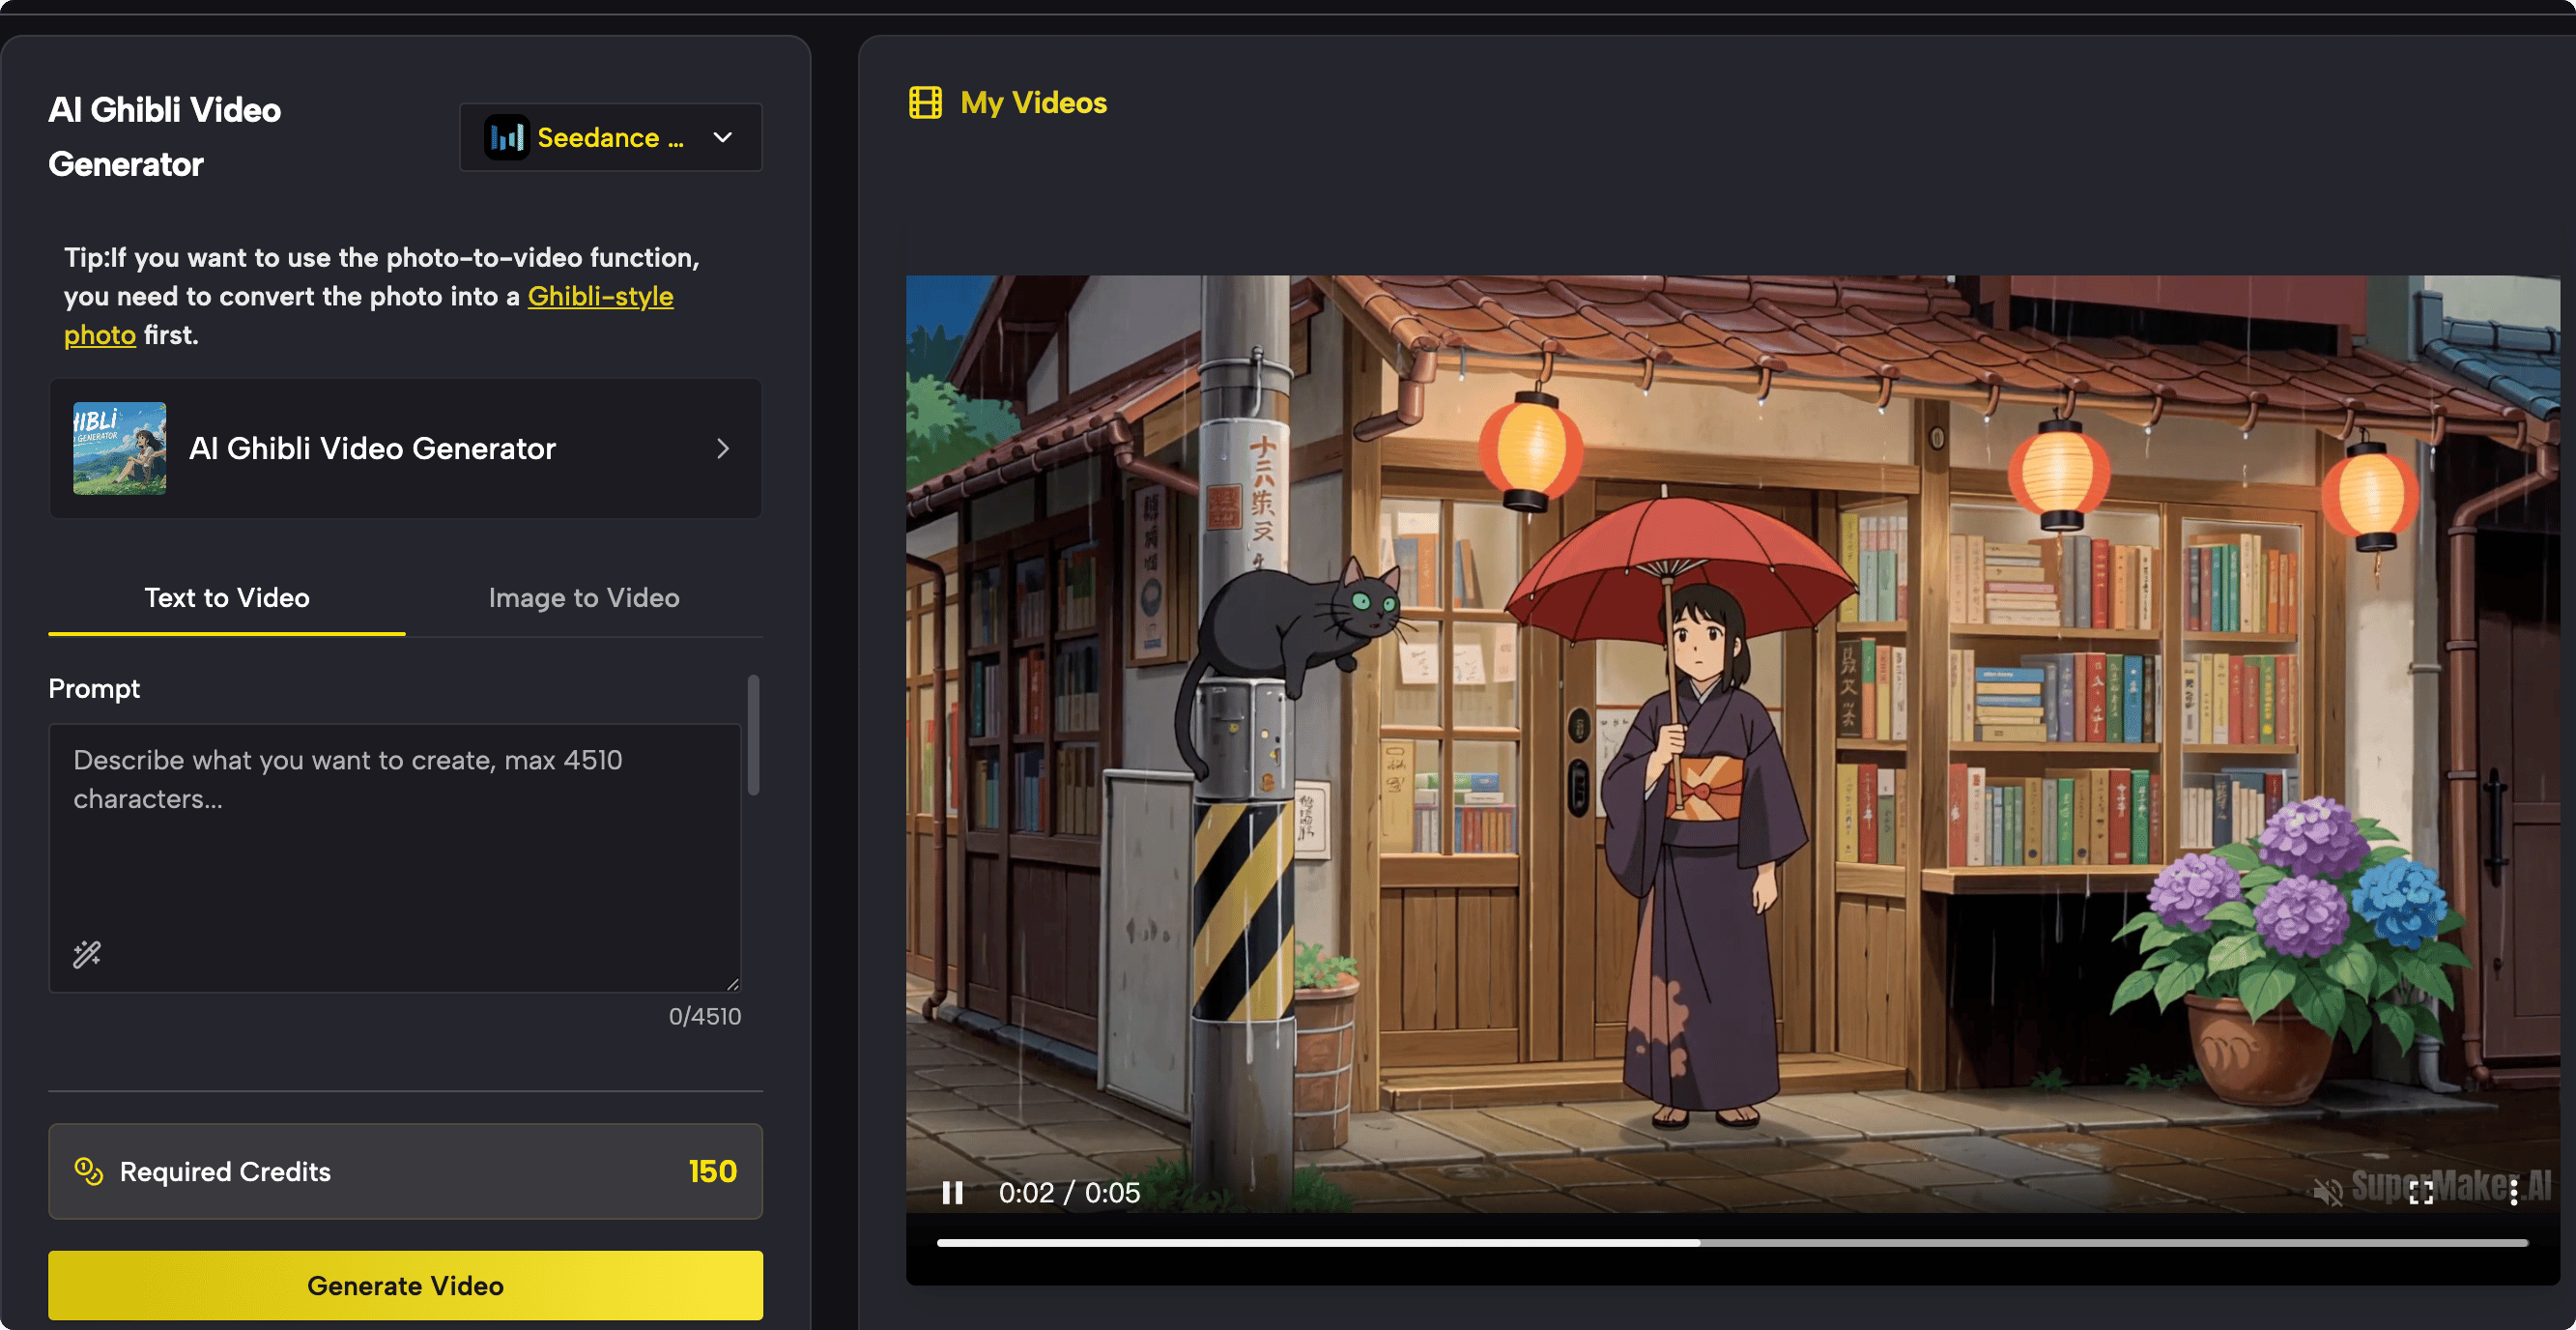Click the Prompt label
2576x1330 pixels.
coord(94,688)
